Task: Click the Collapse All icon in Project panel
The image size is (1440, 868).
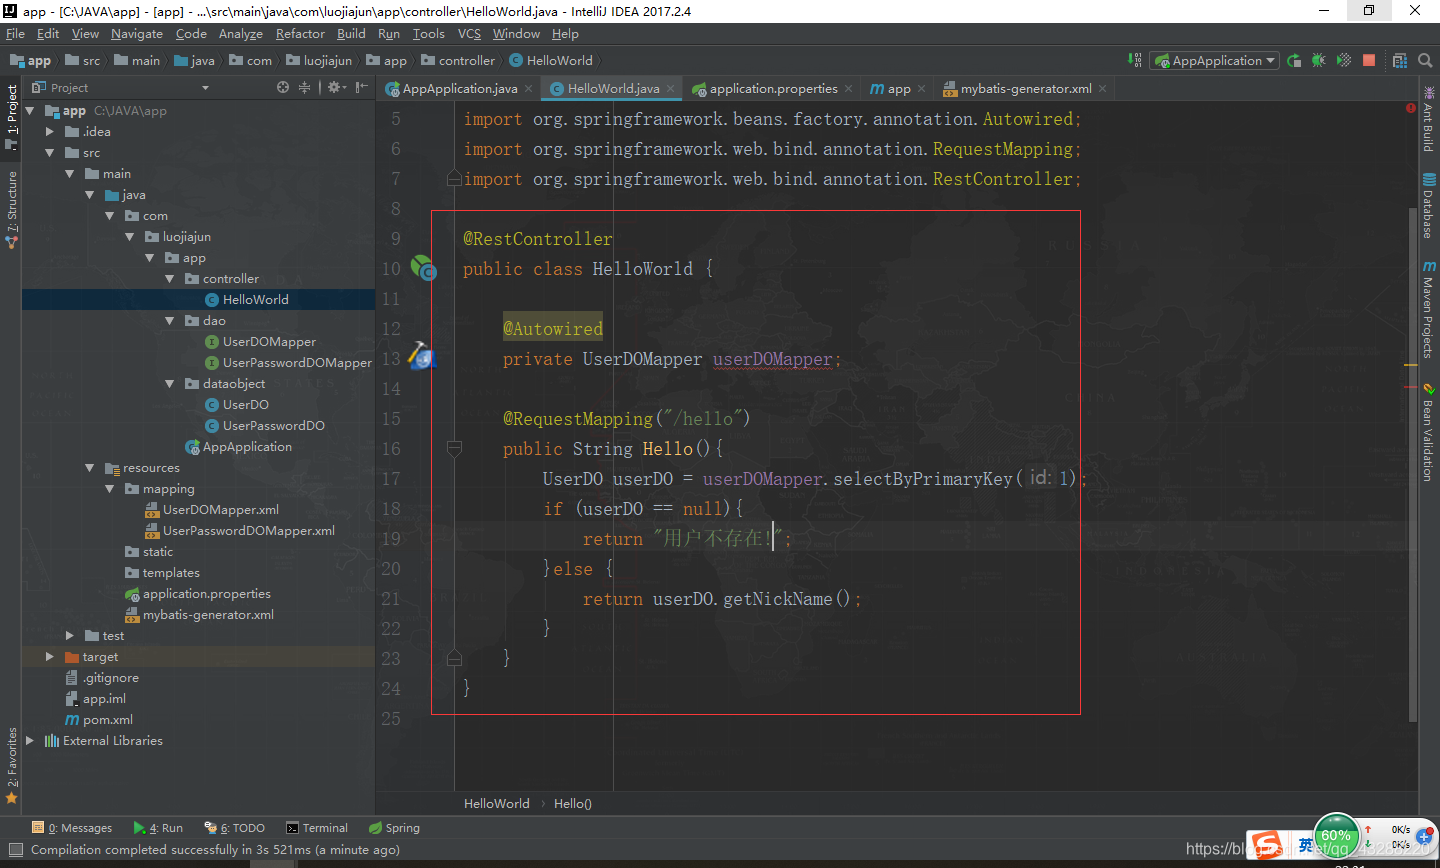Action: point(305,88)
